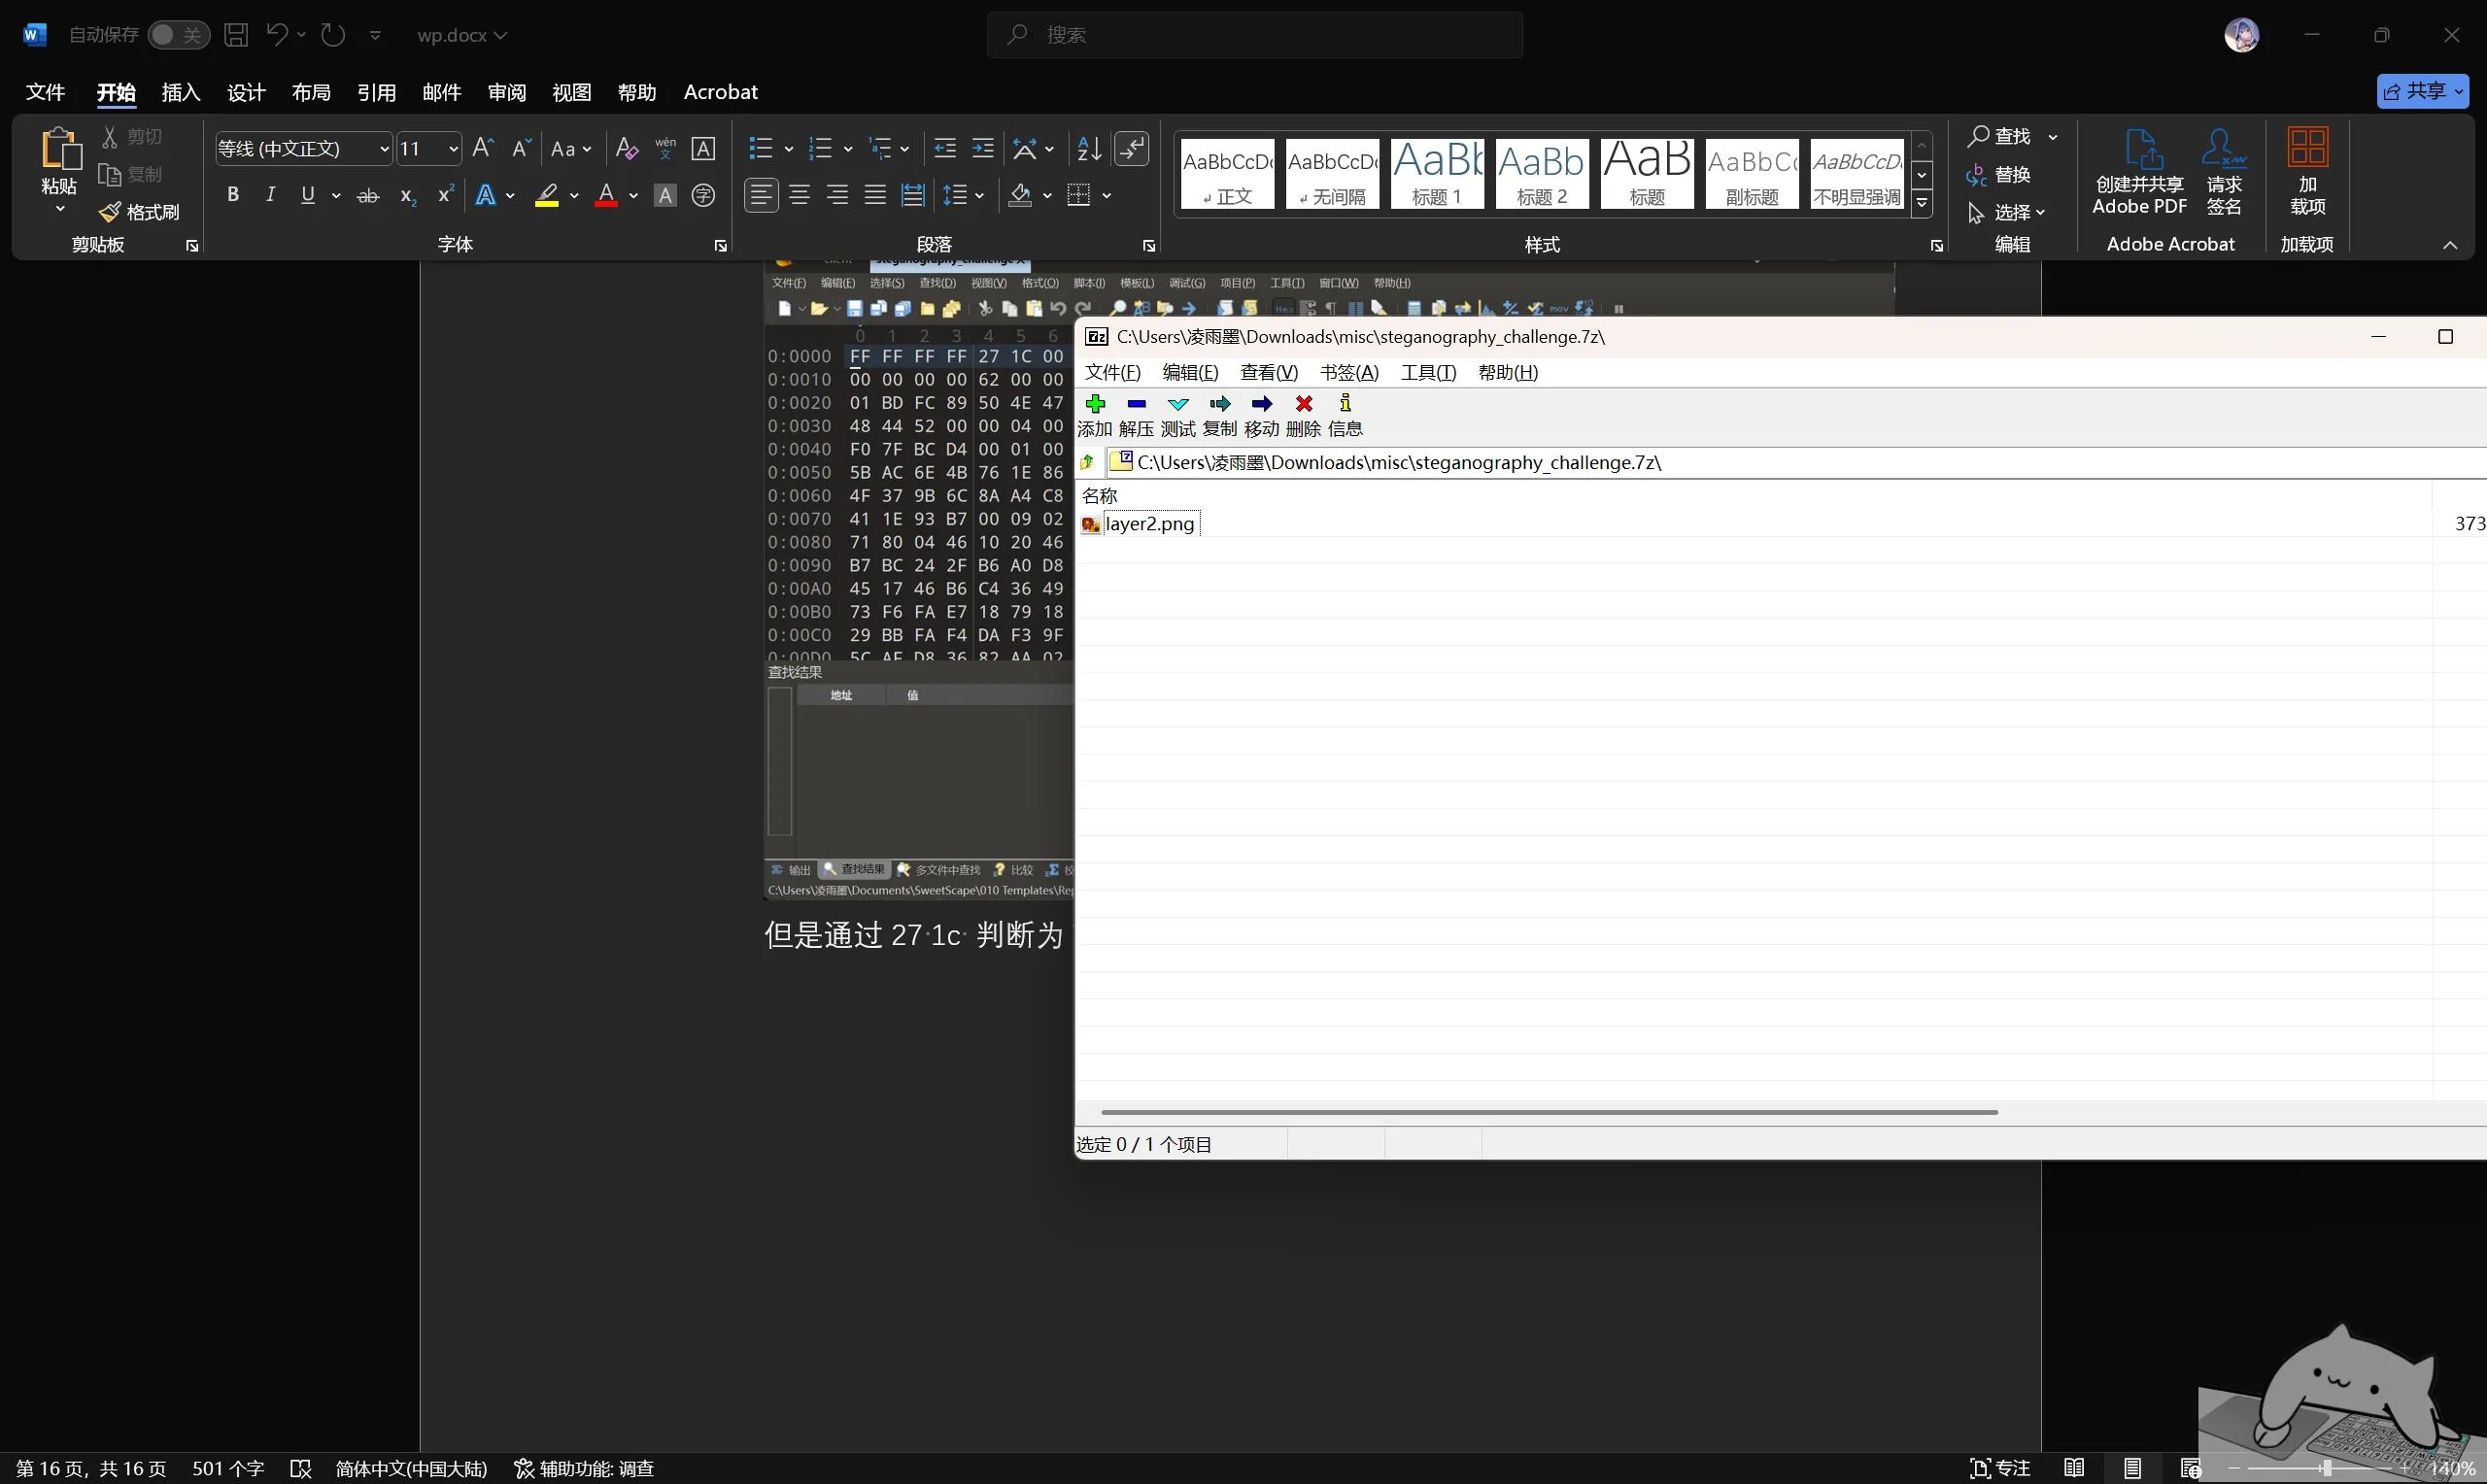Click the red Delete (删除) icon in 7-Zip

1304,404
